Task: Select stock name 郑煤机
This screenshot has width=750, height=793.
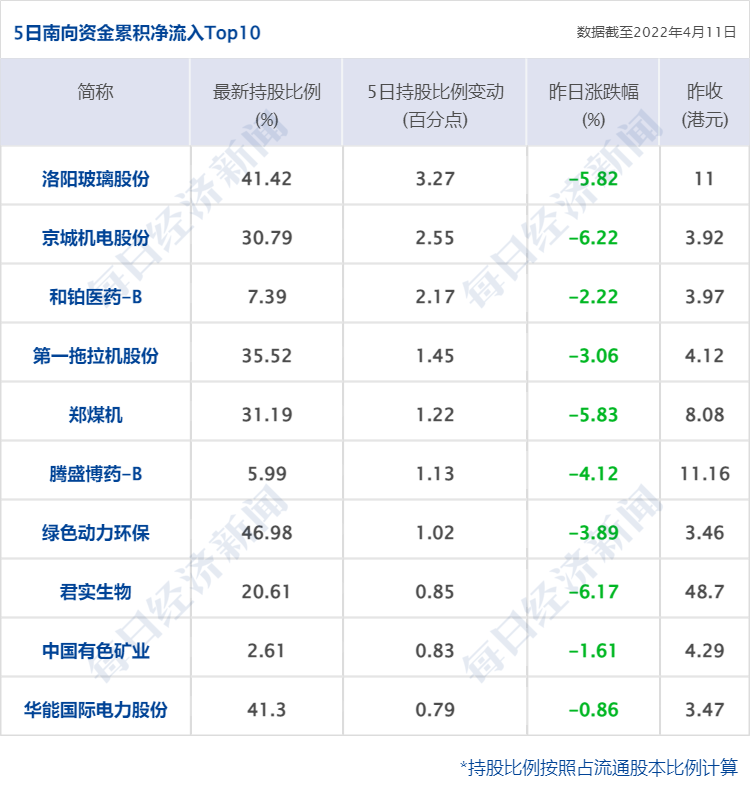Action: [x=95, y=415]
